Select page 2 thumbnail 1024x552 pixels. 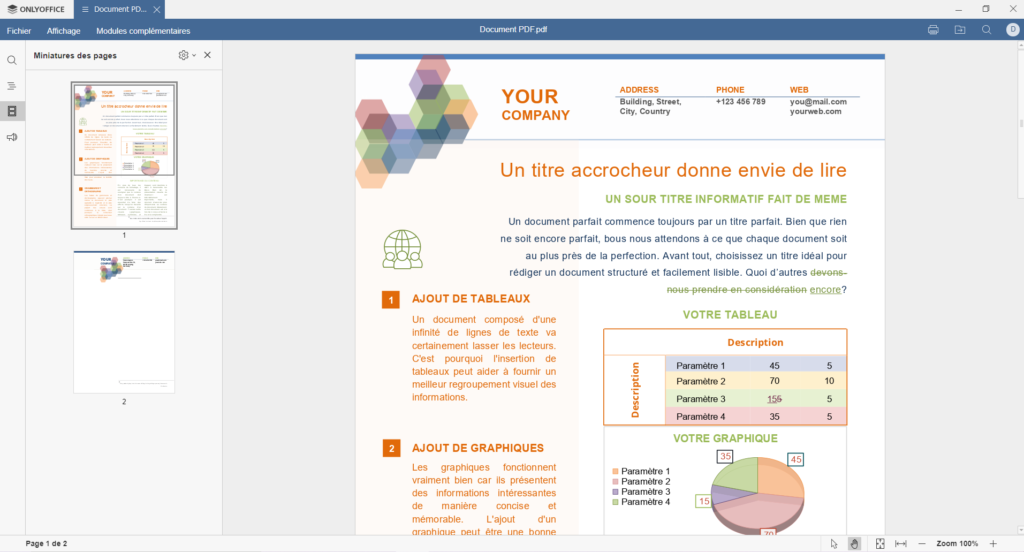click(x=124, y=322)
